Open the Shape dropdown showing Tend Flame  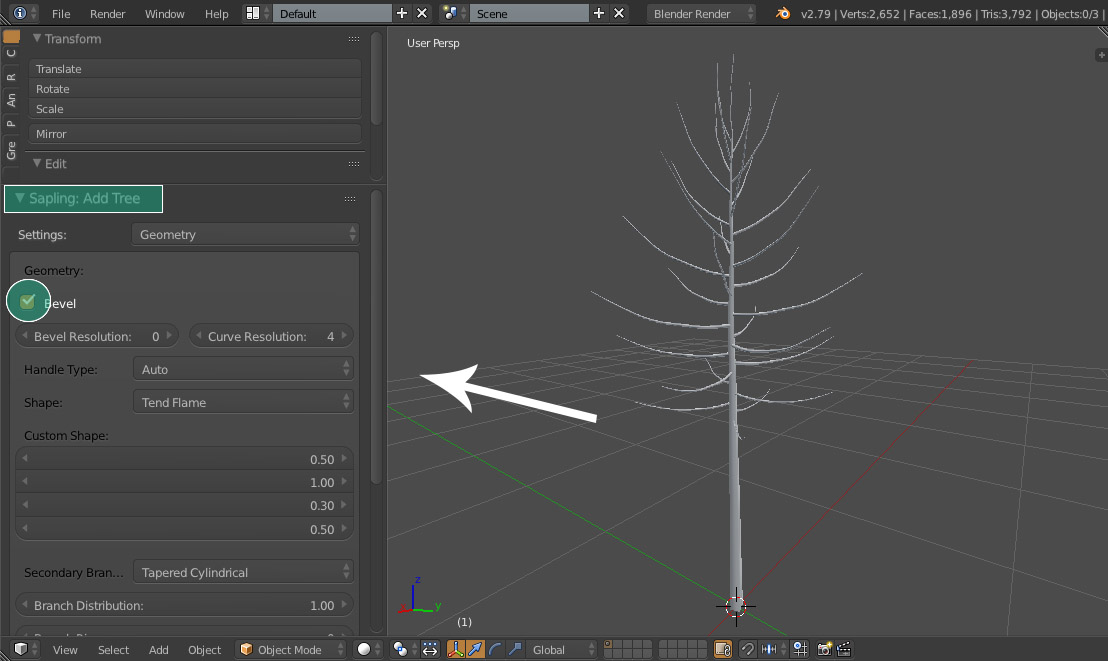(x=243, y=401)
